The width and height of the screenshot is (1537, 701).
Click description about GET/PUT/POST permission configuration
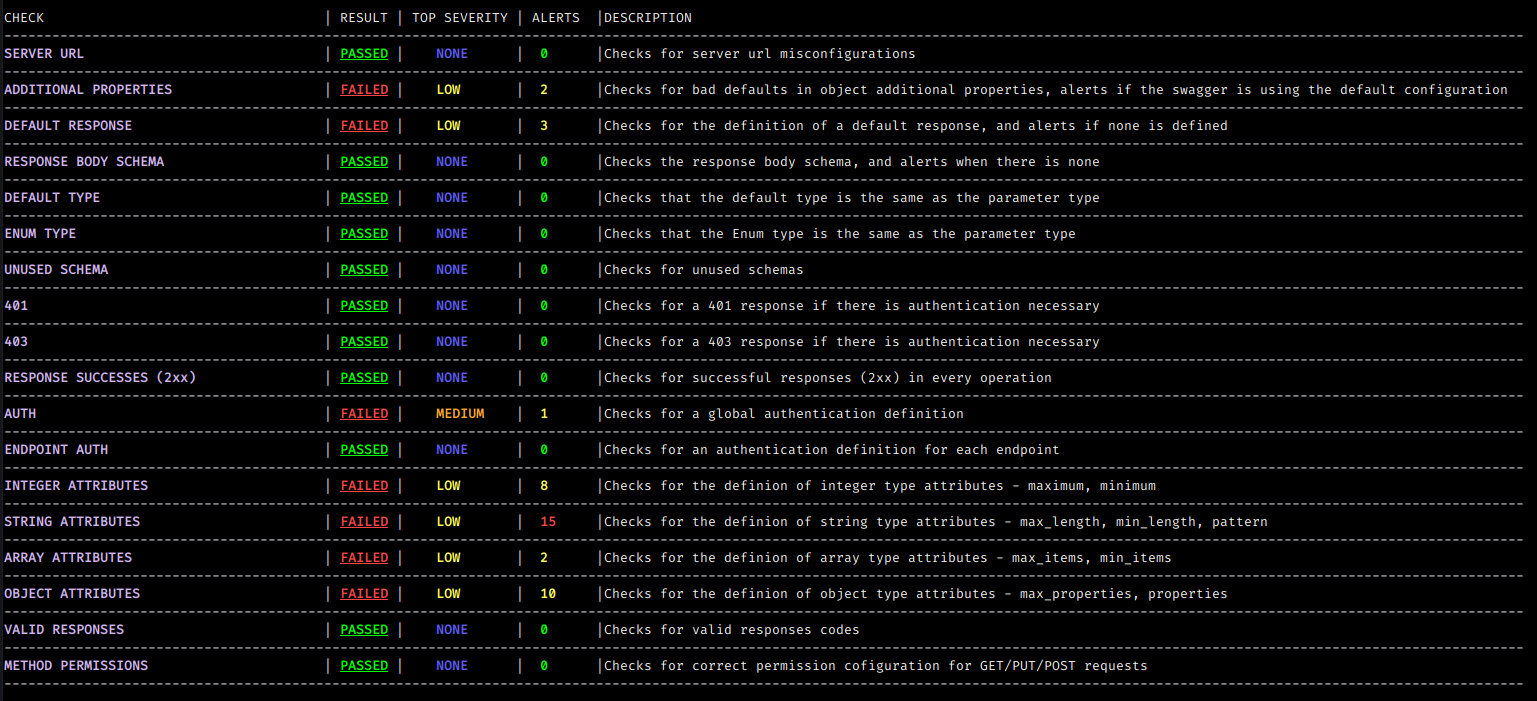[x=876, y=666]
